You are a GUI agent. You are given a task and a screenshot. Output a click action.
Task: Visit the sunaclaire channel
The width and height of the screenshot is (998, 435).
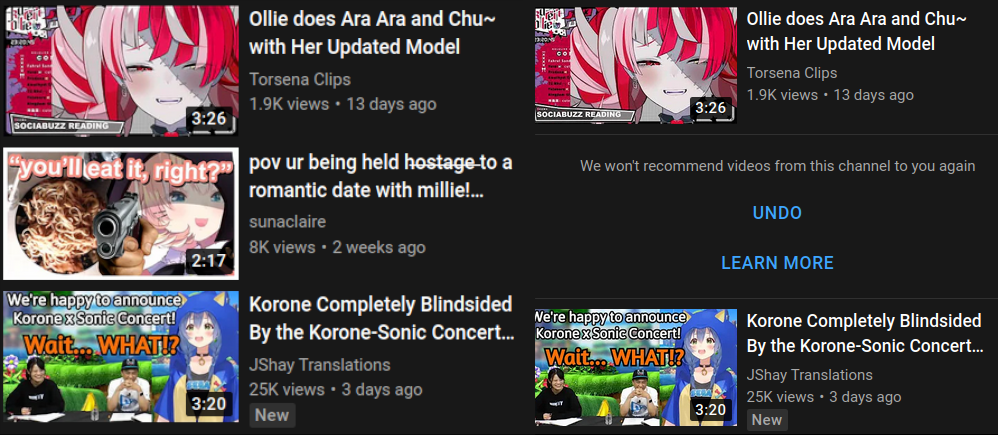pos(288,222)
